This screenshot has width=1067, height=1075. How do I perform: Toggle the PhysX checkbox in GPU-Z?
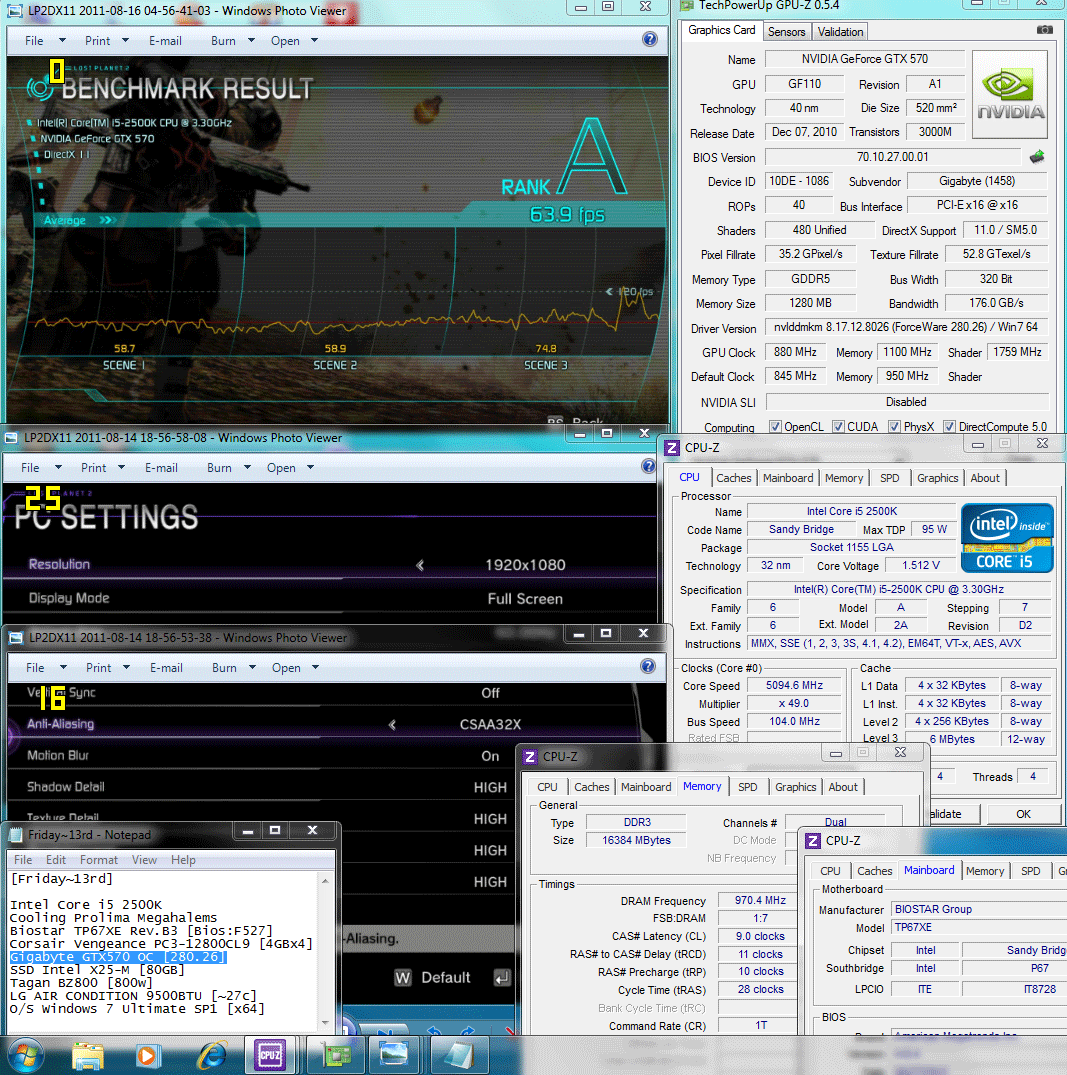point(894,426)
